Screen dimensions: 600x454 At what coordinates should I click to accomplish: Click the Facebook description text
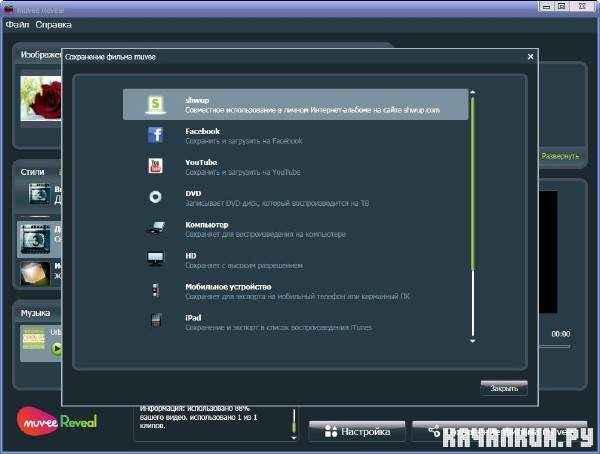click(244, 141)
